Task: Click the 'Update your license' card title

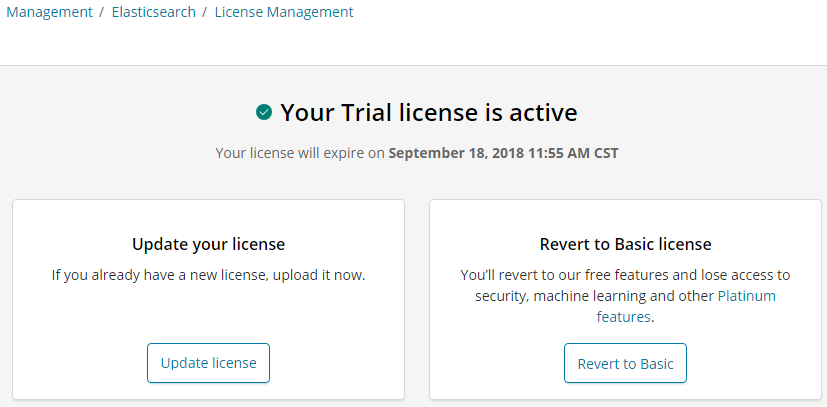Action: tap(208, 244)
